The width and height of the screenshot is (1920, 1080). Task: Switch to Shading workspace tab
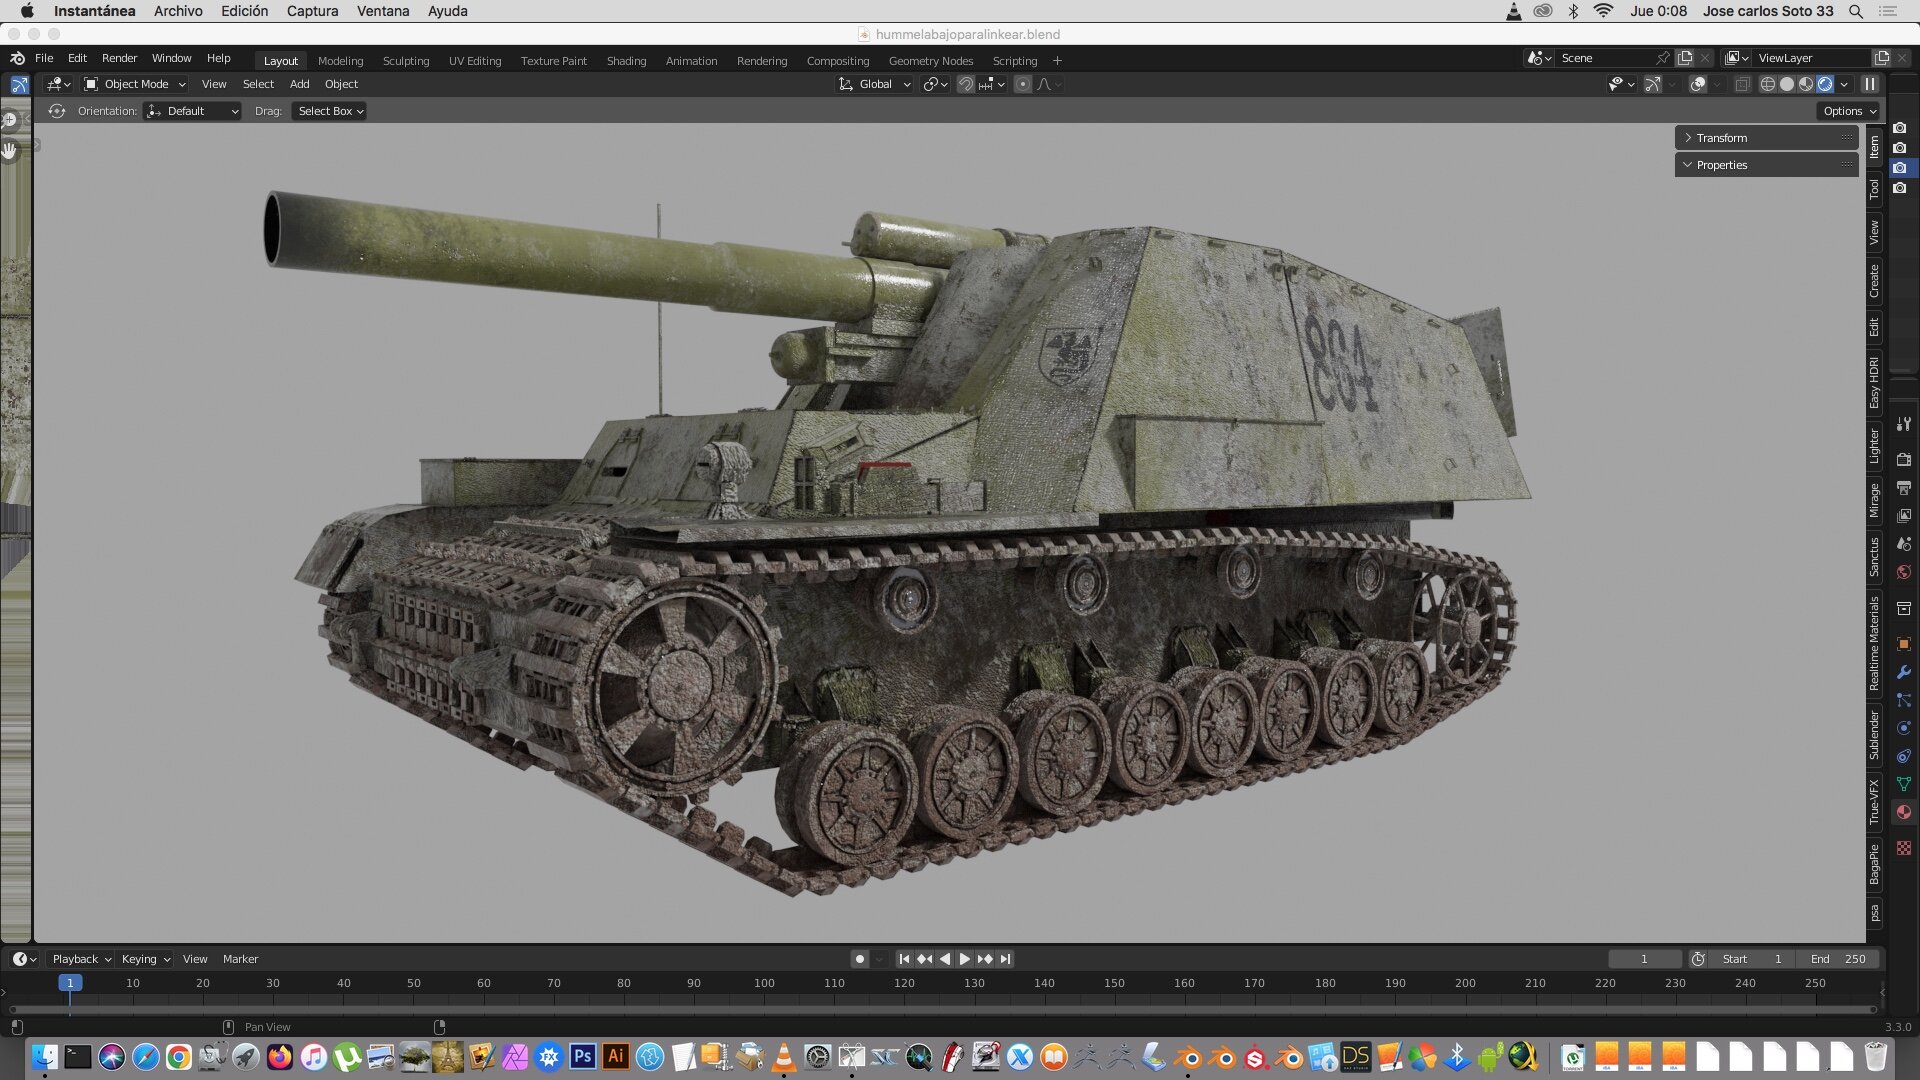coord(626,61)
